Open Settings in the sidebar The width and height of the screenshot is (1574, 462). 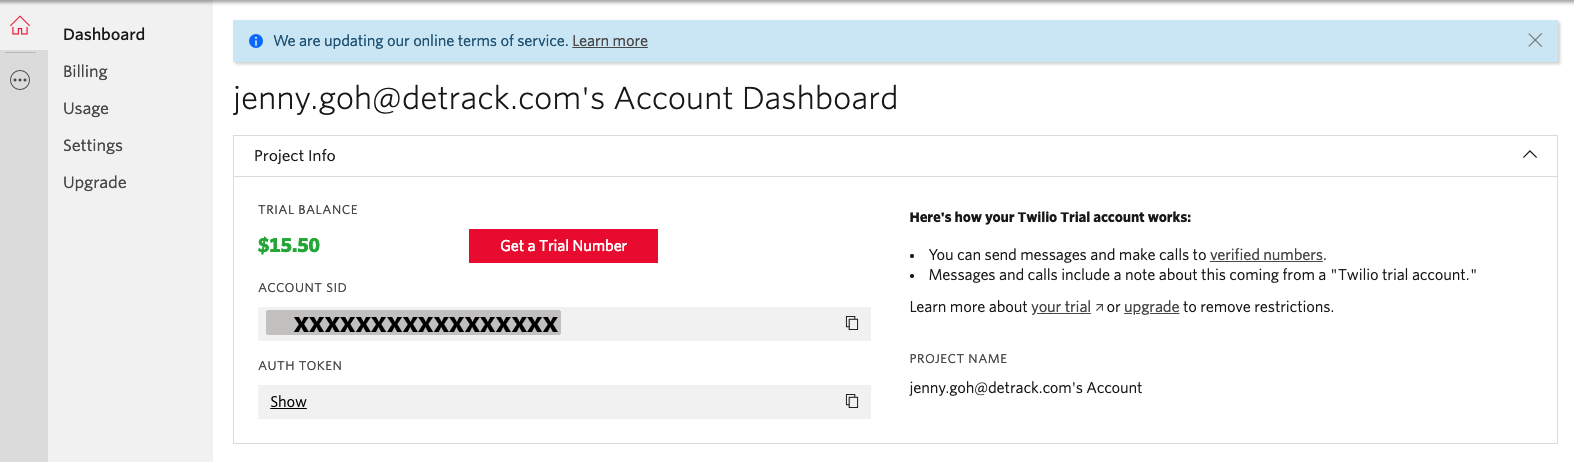click(93, 145)
